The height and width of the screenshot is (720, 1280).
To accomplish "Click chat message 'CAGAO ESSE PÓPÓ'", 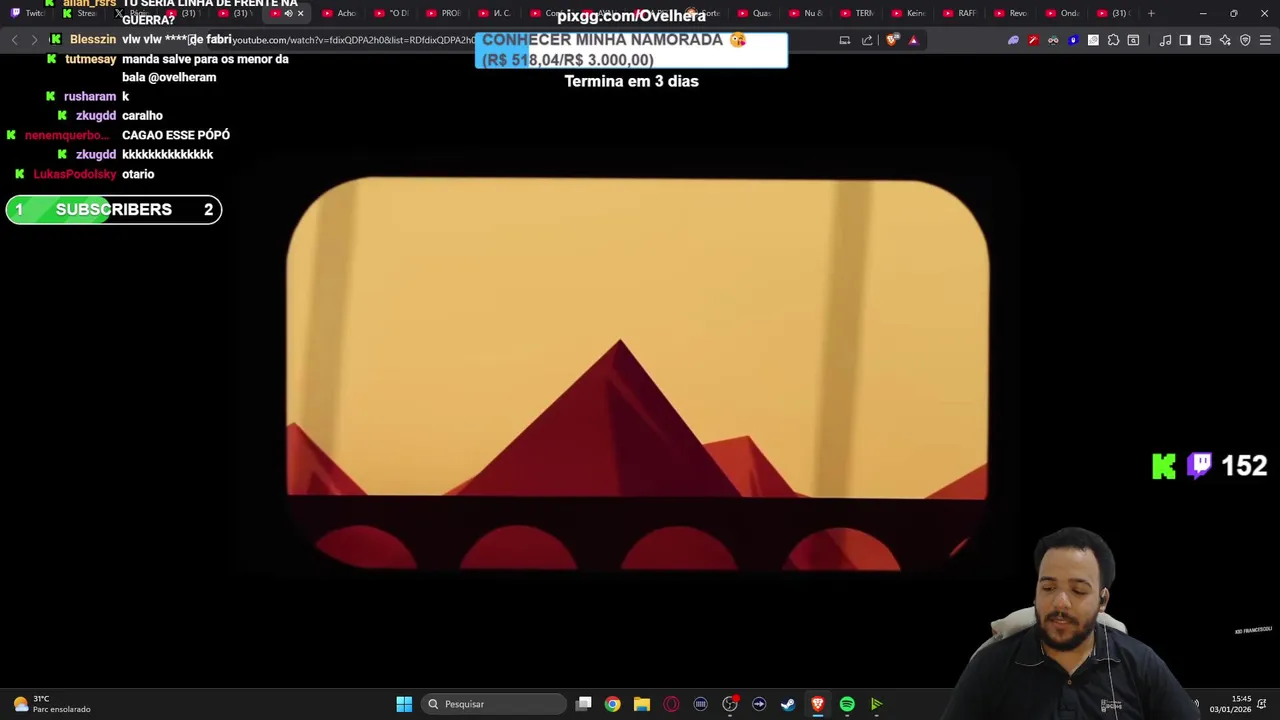I will tap(176, 135).
